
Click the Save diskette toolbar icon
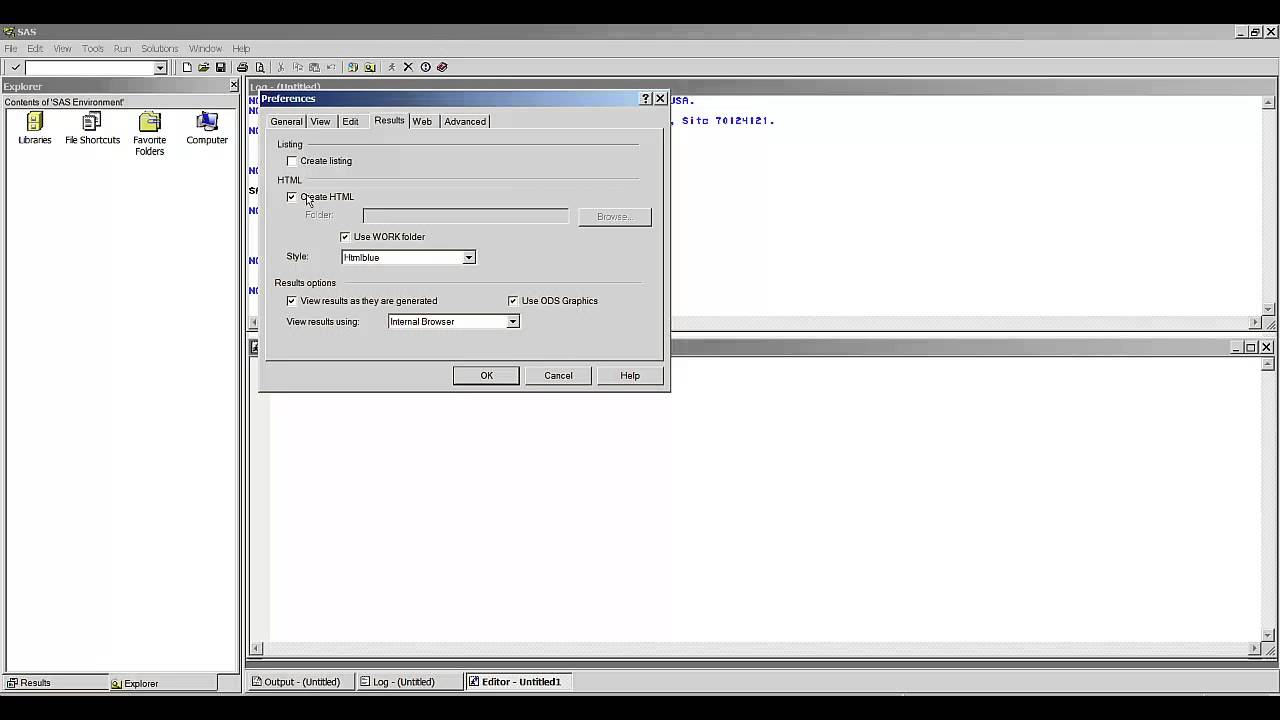pyautogui.click(x=220, y=67)
